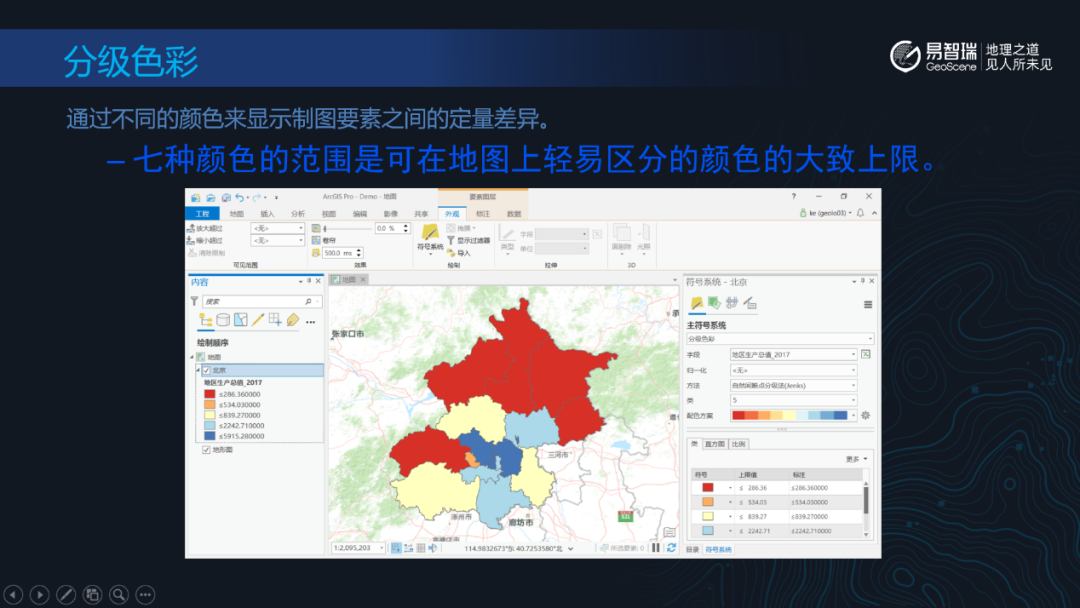Screen dimensions: 1080x608
Task: Open Primary symbology tab icon in Symbology pane
Action: coord(696,303)
